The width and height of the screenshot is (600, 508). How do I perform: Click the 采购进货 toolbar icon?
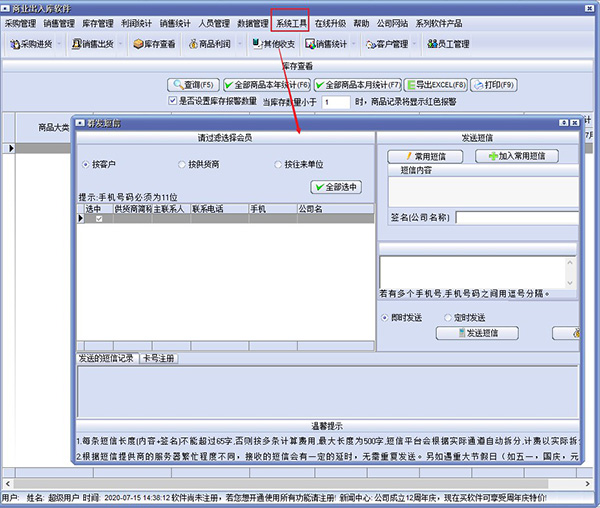coord(15,44)
